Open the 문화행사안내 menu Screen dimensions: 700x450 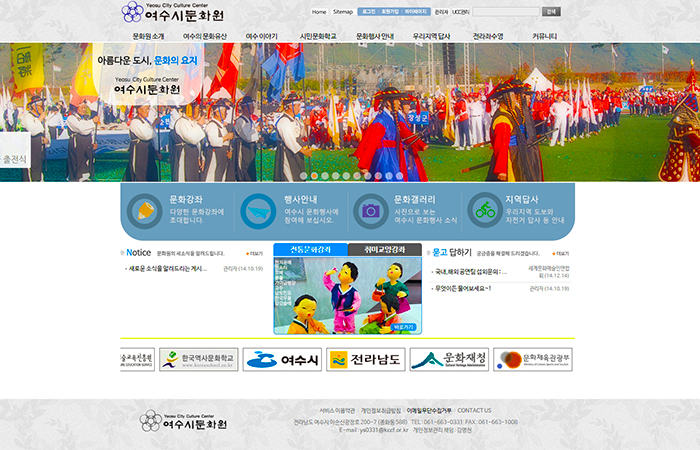[x=375, y=36]
